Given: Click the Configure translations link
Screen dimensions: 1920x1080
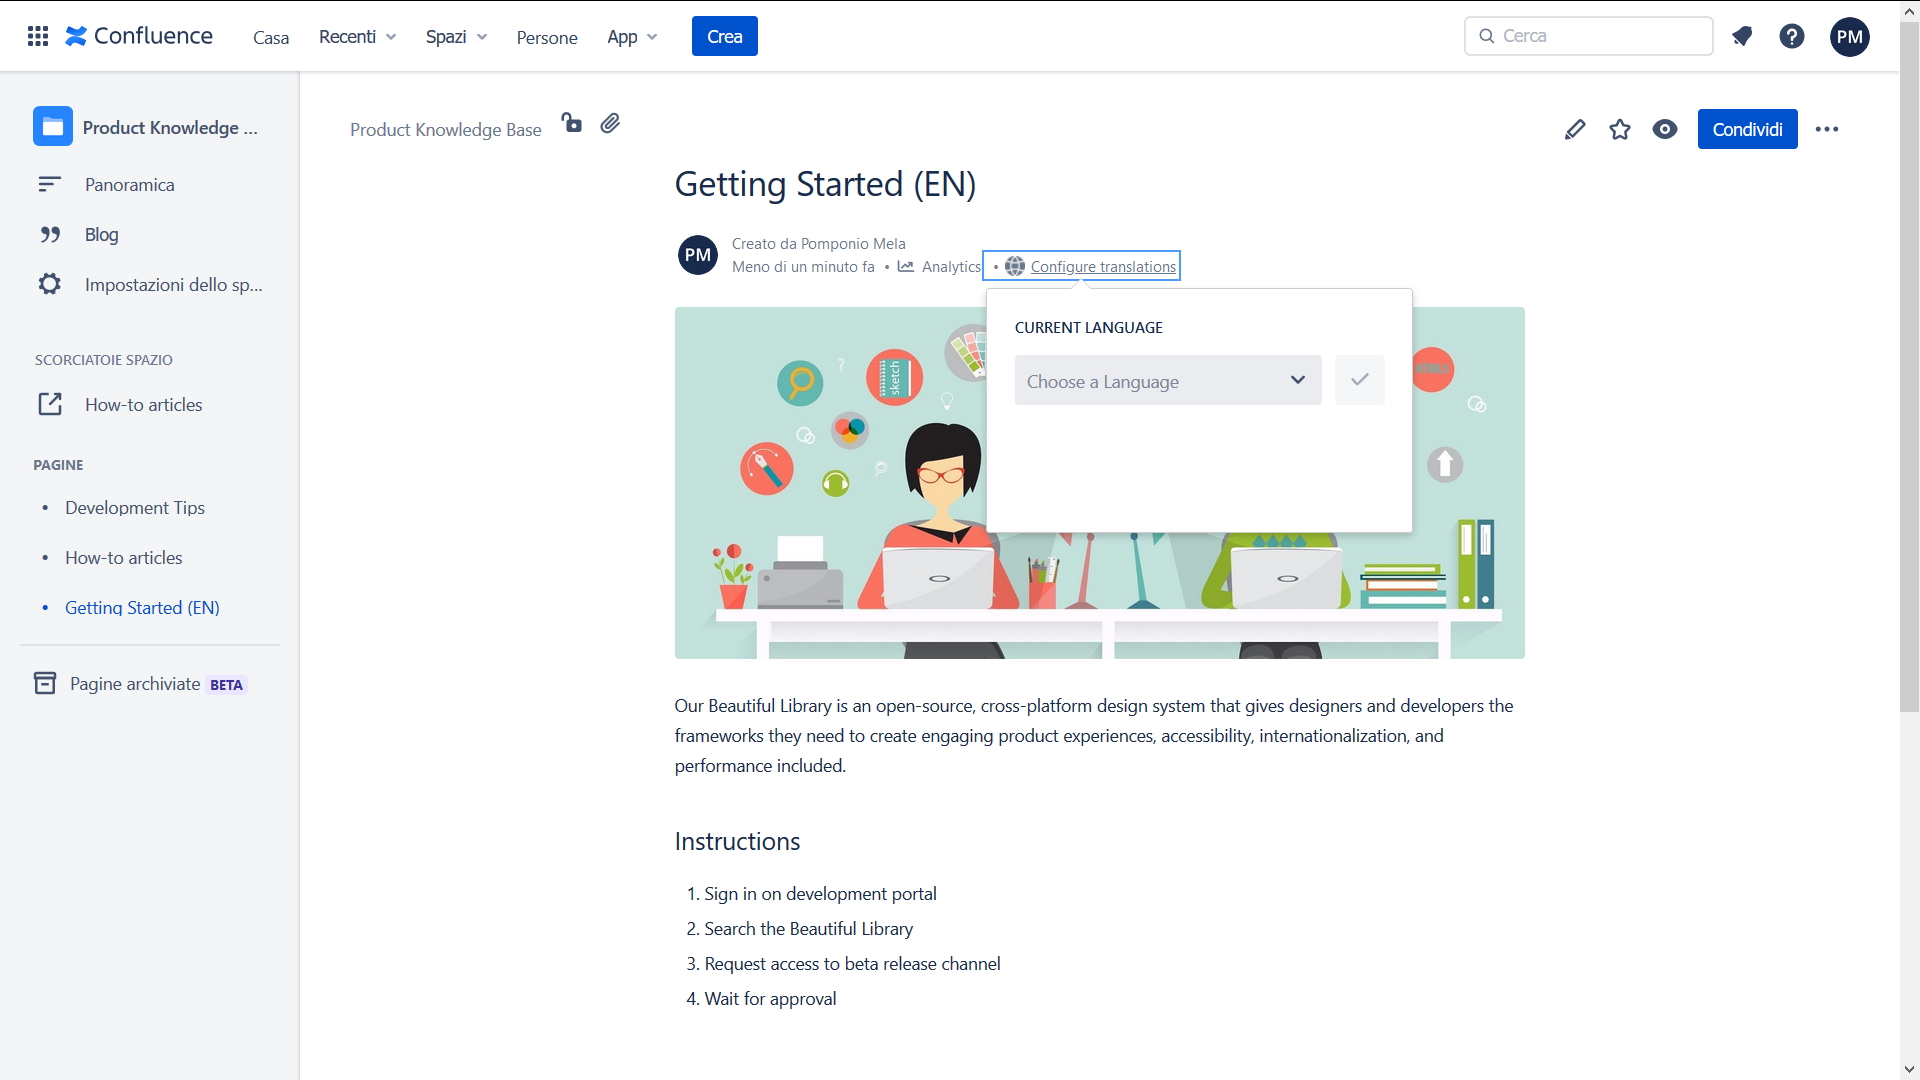Looking at the screenshot, I should (x=1102, y=266).
